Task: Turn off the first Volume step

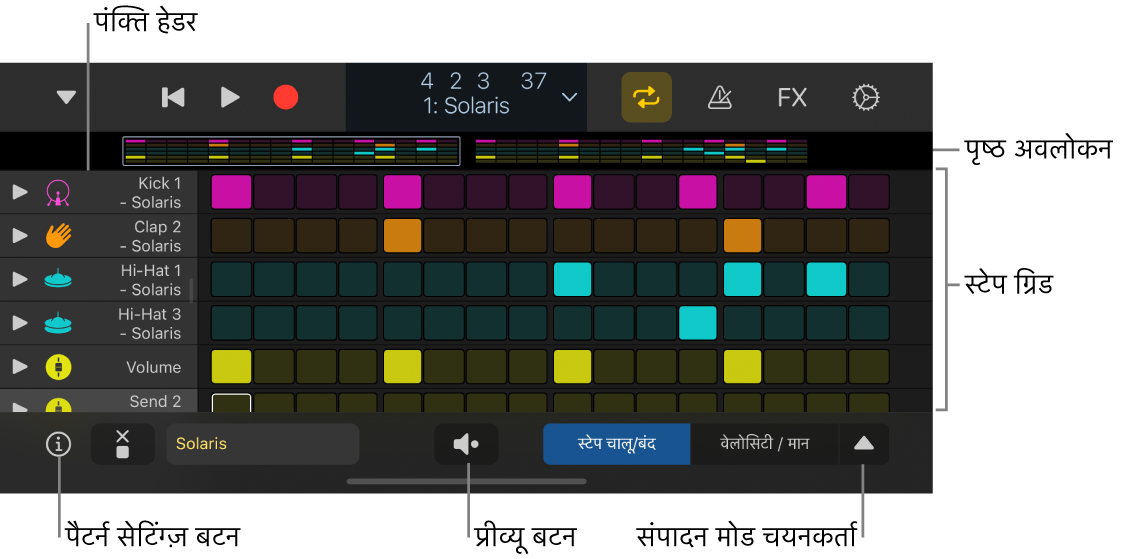Action: tap(232, 366)
